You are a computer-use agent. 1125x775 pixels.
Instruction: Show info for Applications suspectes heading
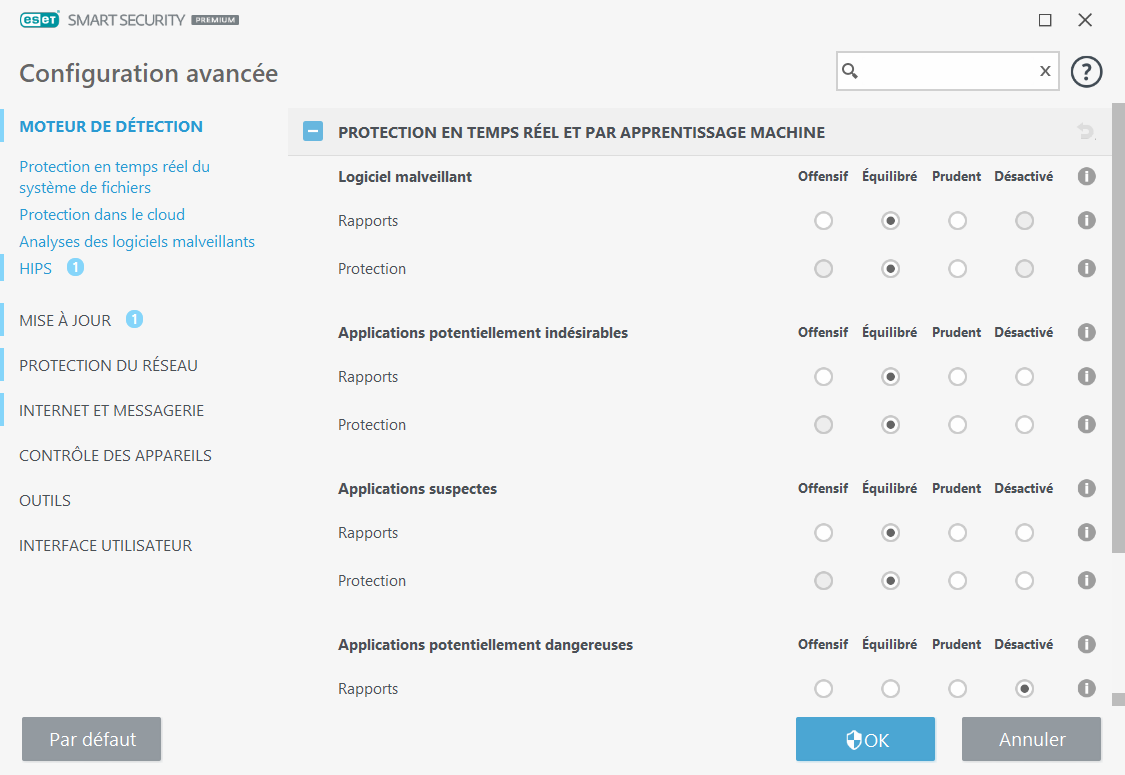coord(1086,489)
